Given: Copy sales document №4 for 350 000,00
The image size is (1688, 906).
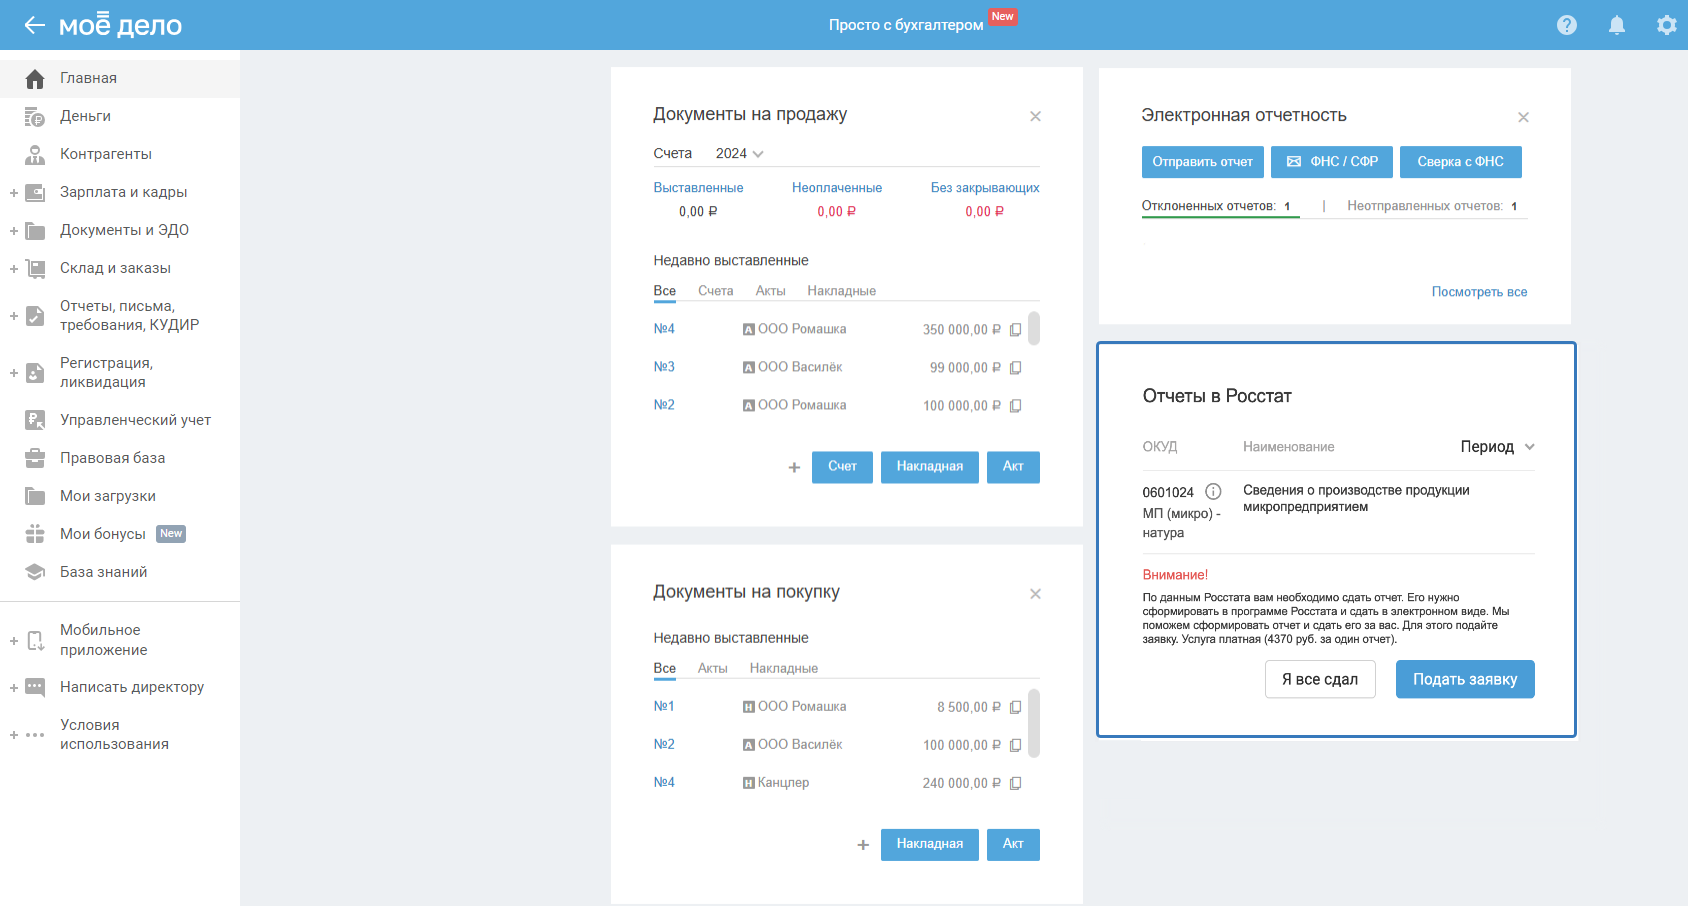Looking at the screenshot, I should point(1015,330).
